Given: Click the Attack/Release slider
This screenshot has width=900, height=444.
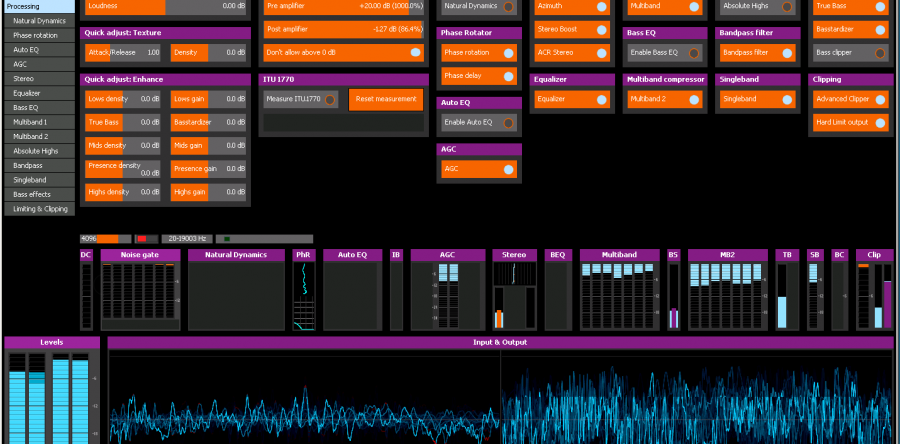Looking at the screenshot, I should pos(123,53).
